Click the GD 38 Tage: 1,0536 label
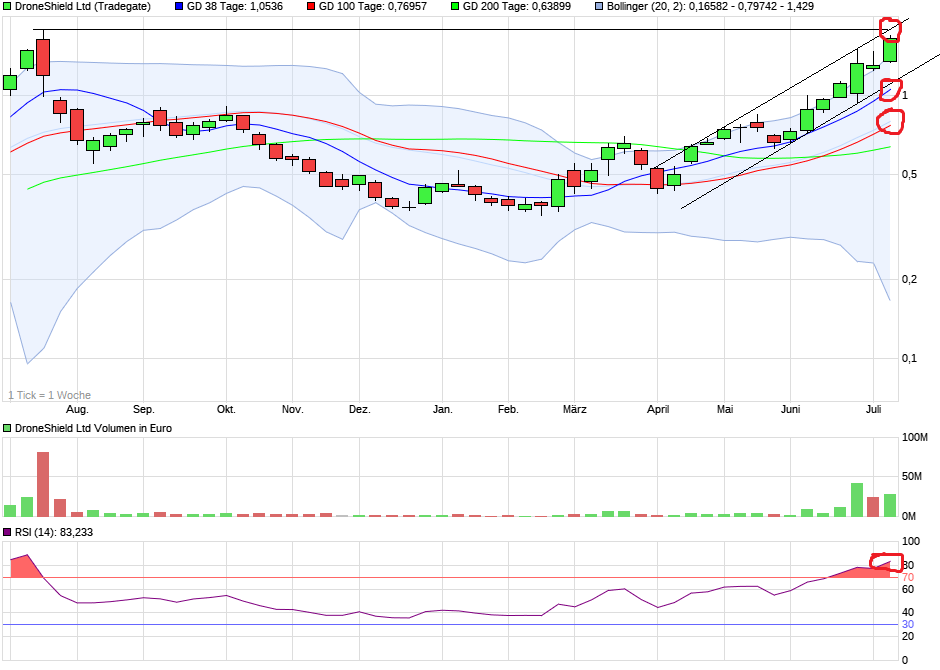Screen dimensions: 940x670 (235, 7)
